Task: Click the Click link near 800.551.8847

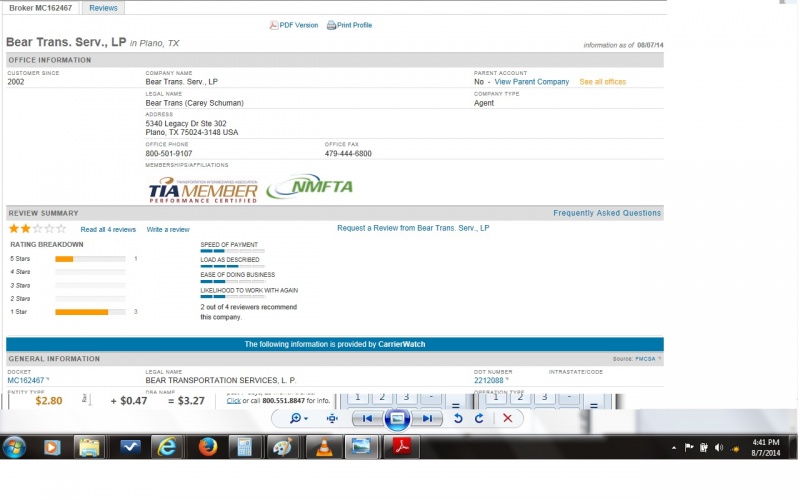Action: point(234,401)
